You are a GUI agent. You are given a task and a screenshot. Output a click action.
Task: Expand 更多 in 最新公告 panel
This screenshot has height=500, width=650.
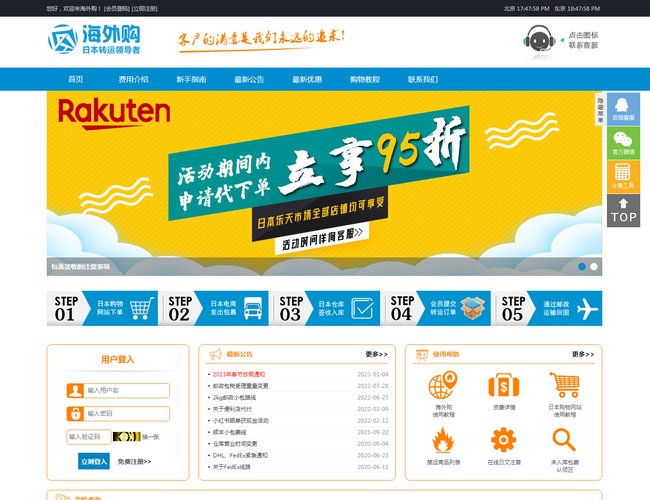[376, 354]
